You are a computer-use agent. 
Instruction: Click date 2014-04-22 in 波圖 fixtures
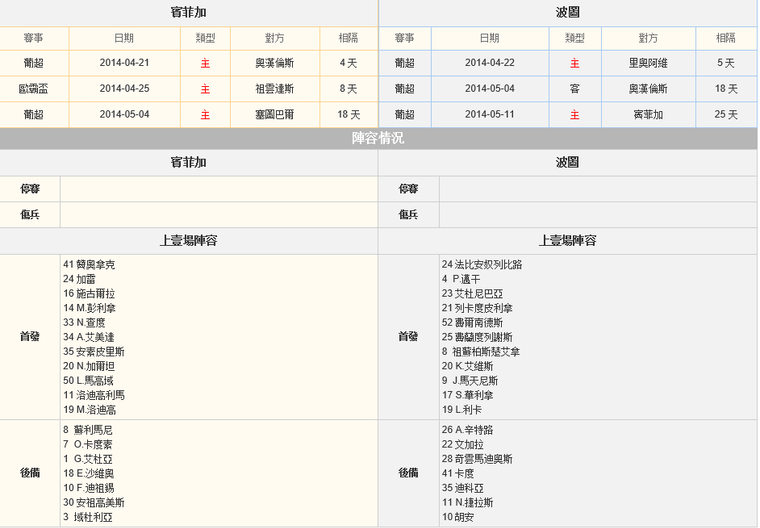(490, 63)
